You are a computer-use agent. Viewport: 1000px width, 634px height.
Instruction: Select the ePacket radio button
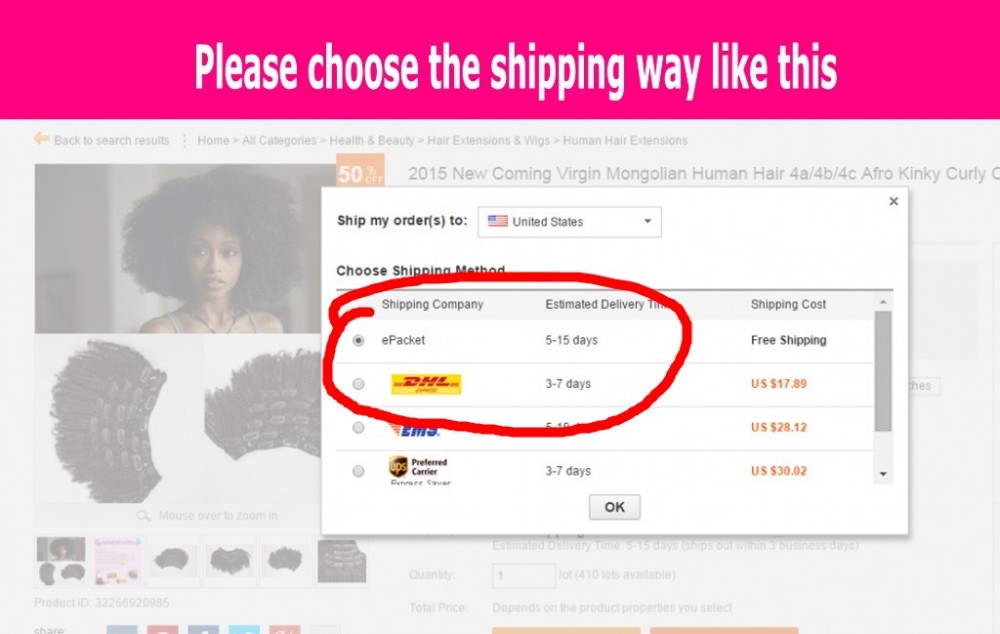358,341
